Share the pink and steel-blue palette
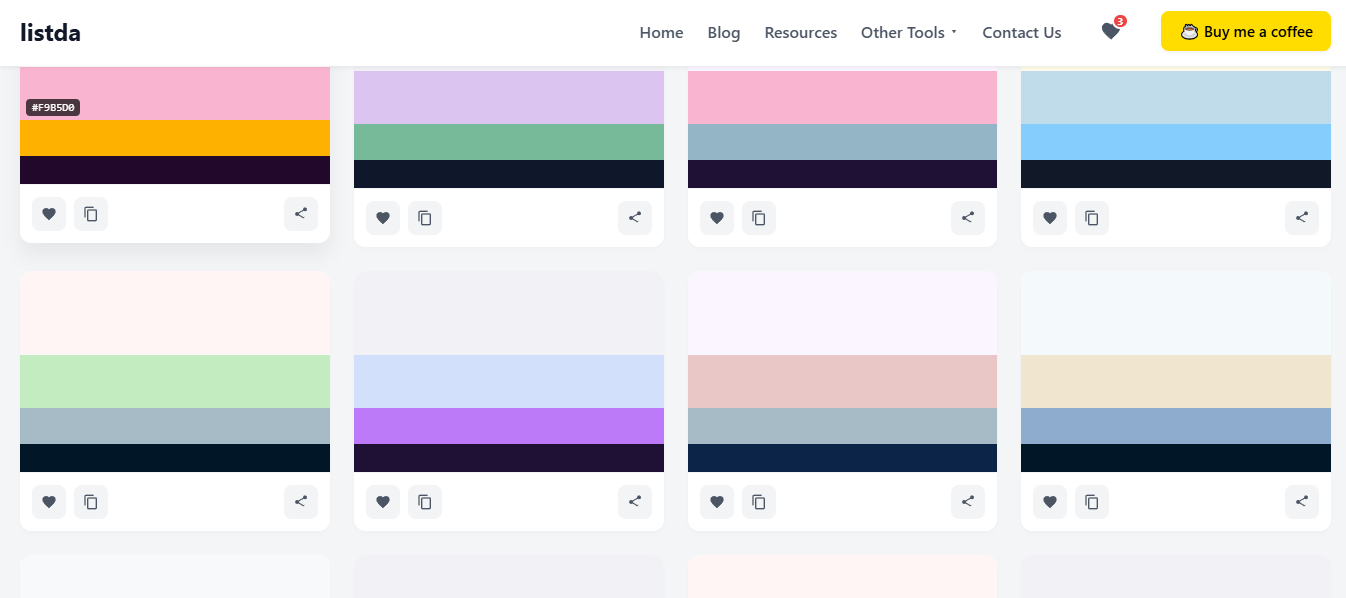This screenshot has width=1346, height=598. point(968,218)
